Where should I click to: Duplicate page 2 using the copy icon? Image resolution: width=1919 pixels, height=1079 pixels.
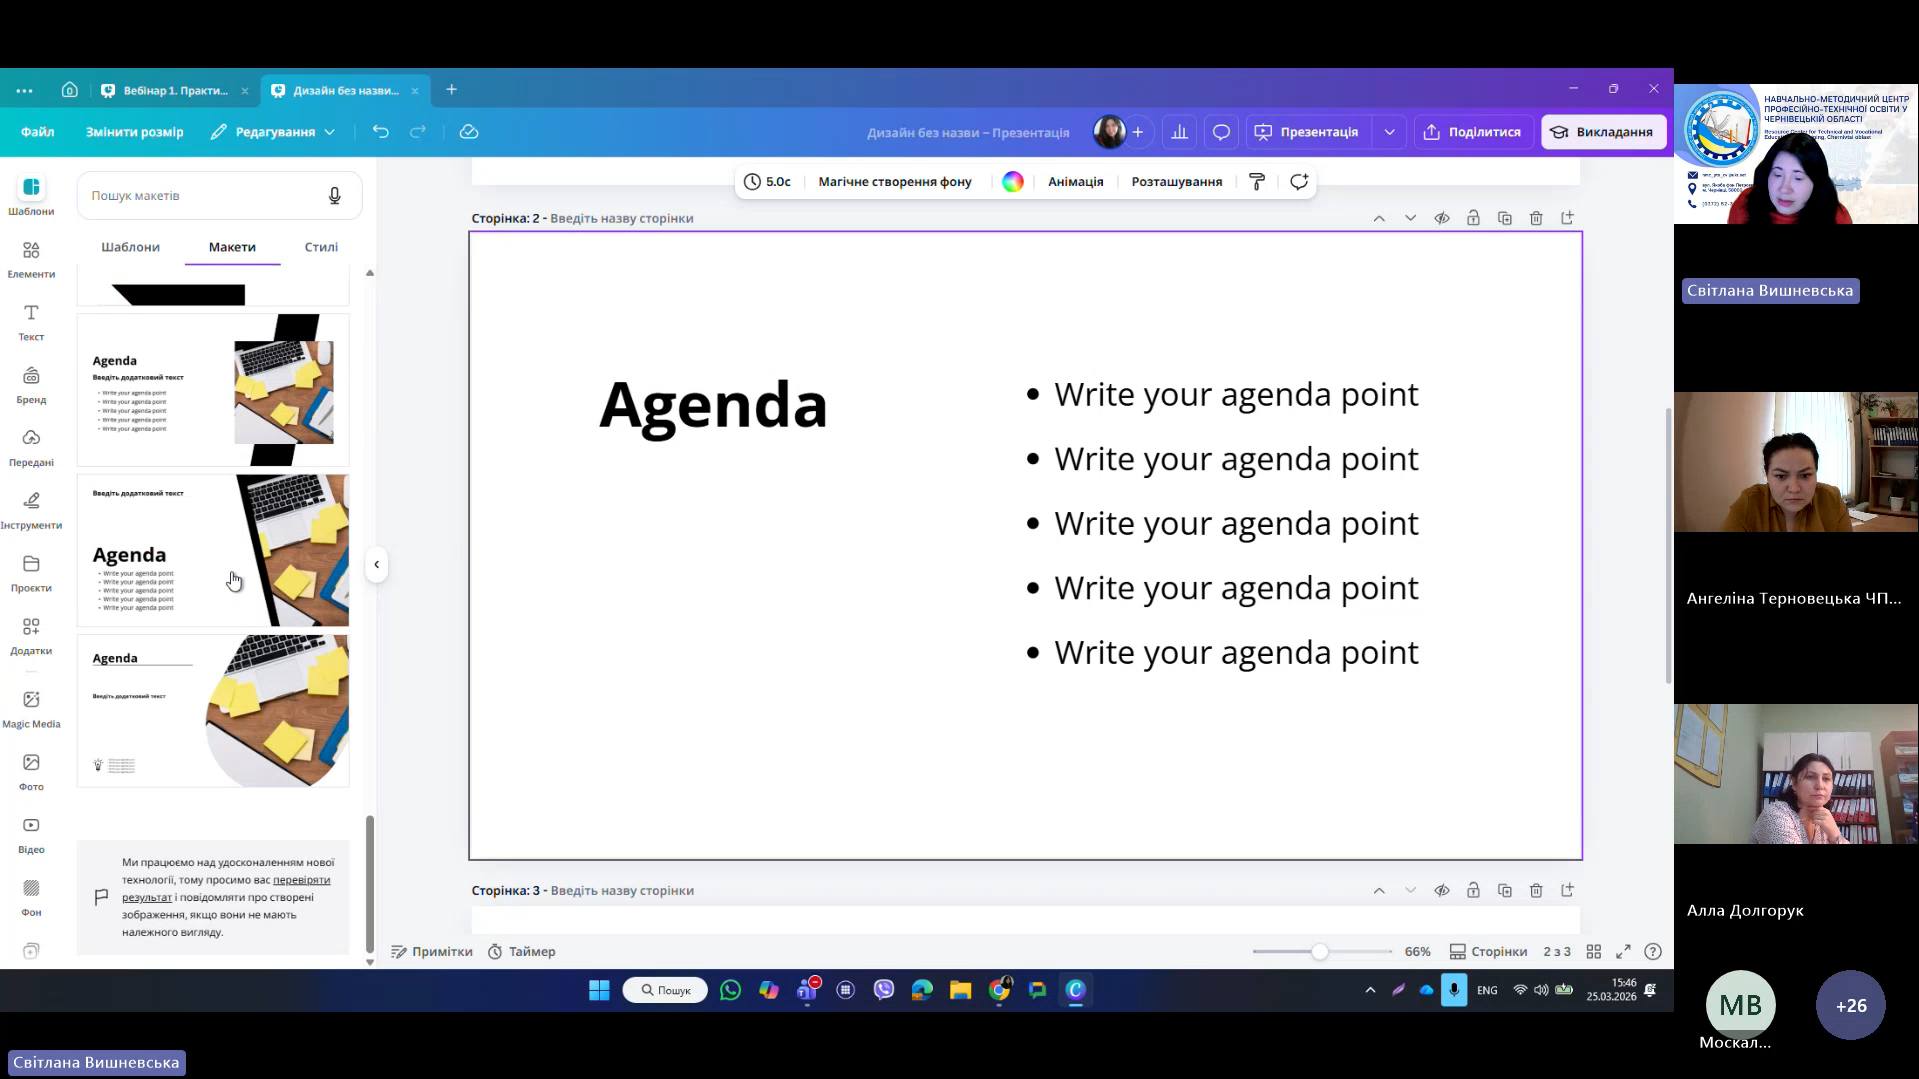1505,218
